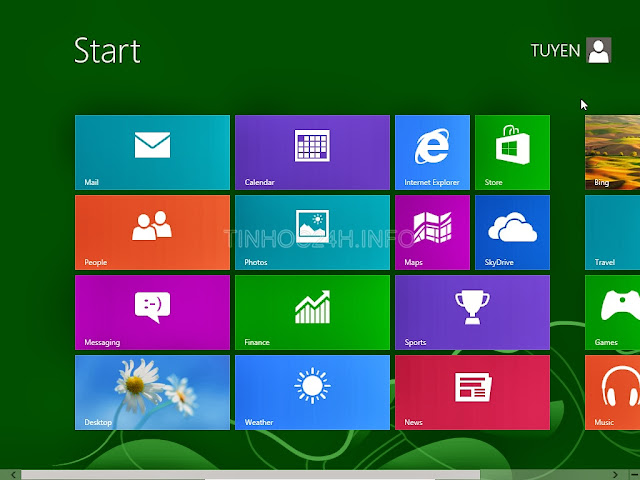
Task: Open the SkyDrive tile
Action: 512,232
